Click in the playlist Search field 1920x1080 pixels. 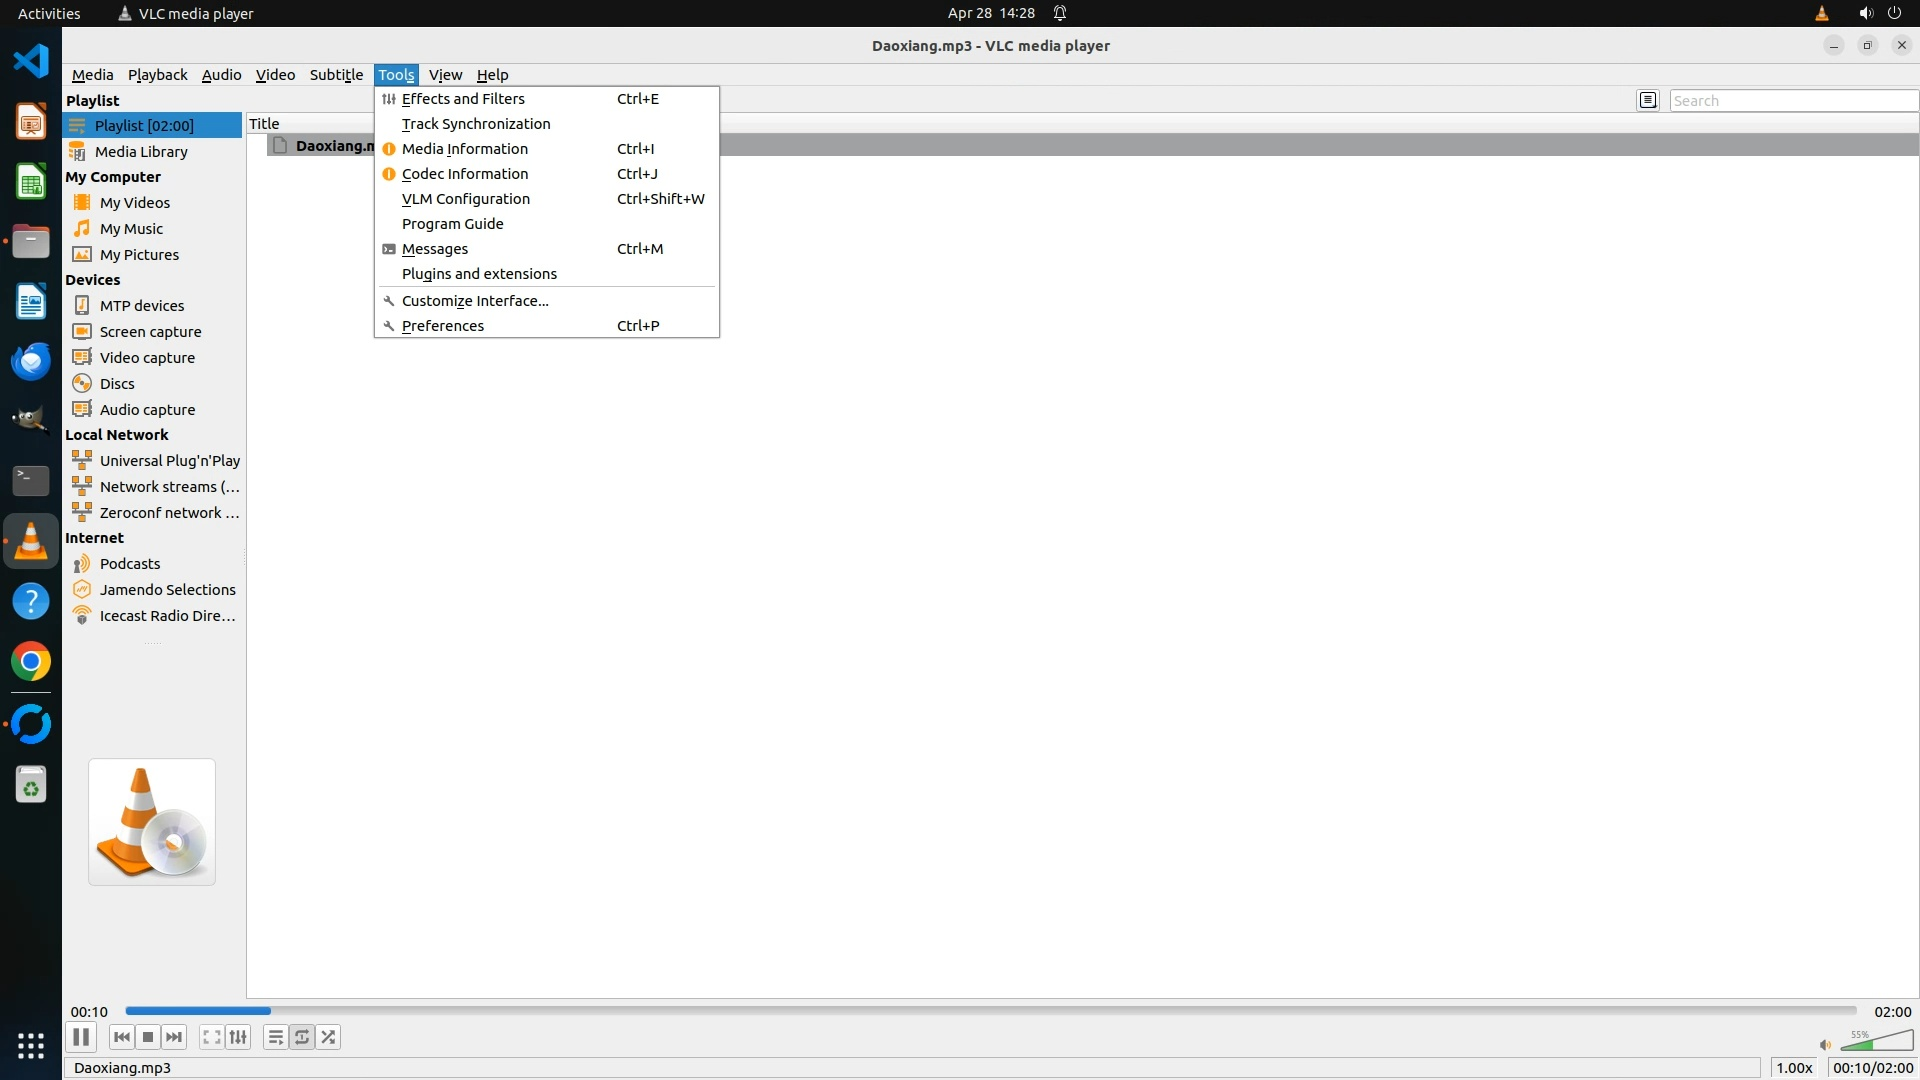(1792, 100)
